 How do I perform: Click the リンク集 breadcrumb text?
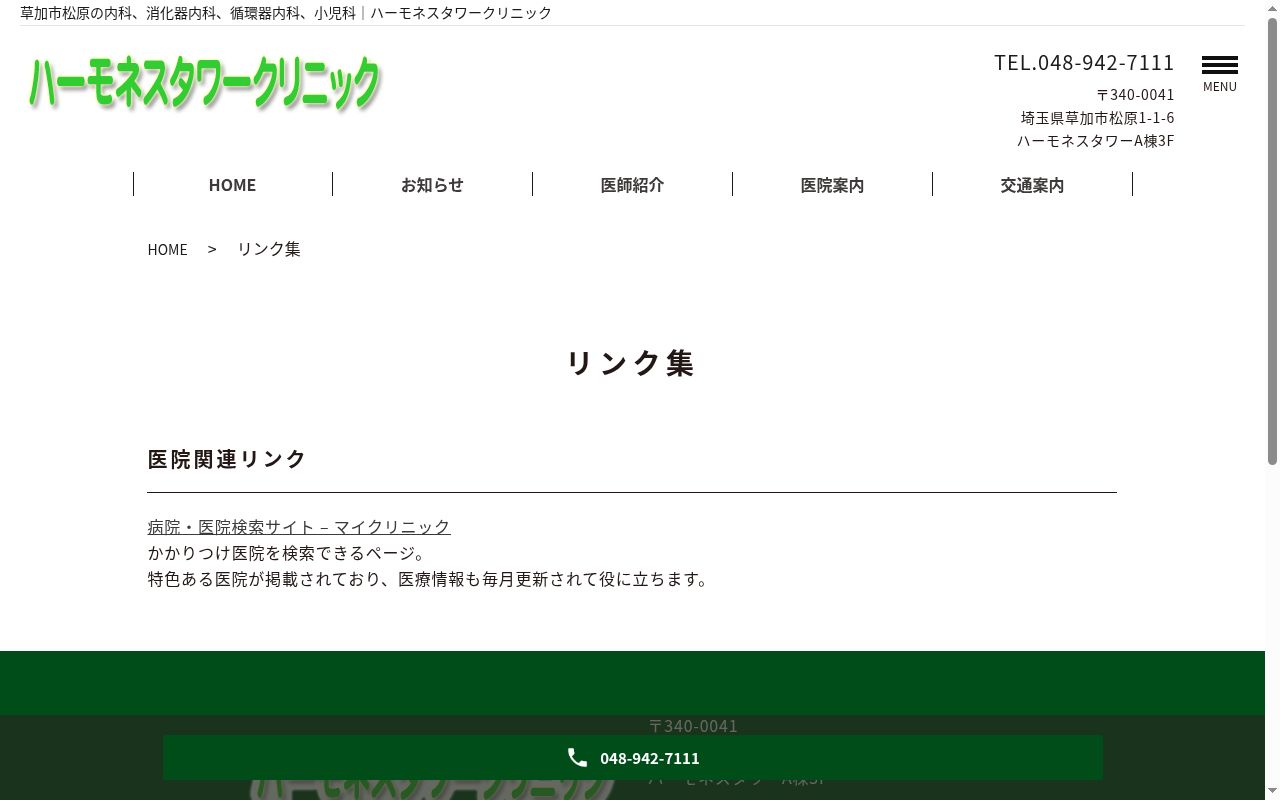point(269,249)
